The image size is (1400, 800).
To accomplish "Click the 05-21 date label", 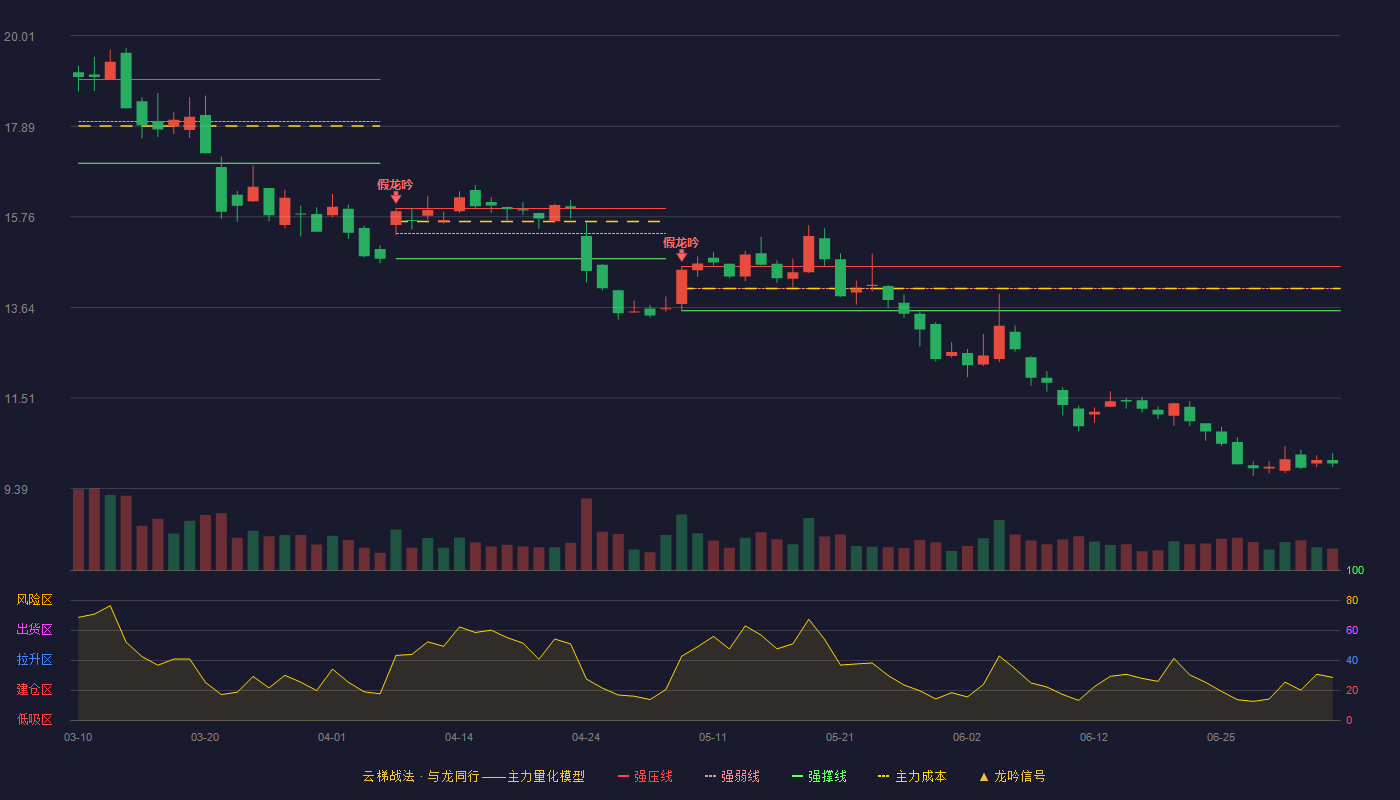I will (x=840, y=737).
